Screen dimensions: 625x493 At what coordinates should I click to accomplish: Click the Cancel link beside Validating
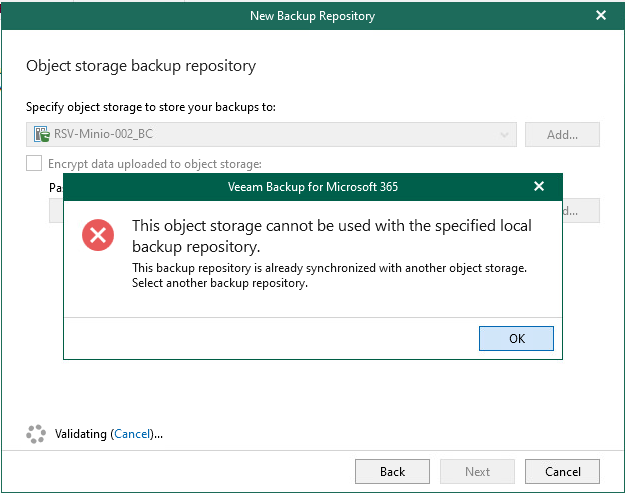tap(132, 434)
